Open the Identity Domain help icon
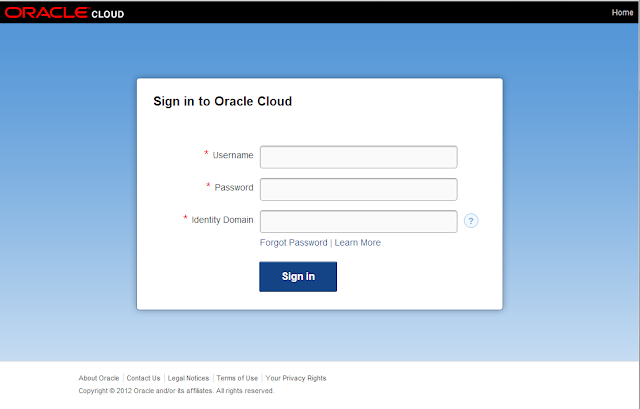Screen dimensions: 640x409 click(x=471, y=221)
